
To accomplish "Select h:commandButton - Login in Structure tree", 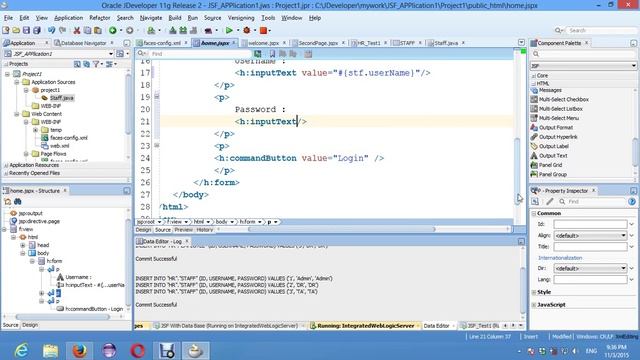I will click(x=94, y=309).
